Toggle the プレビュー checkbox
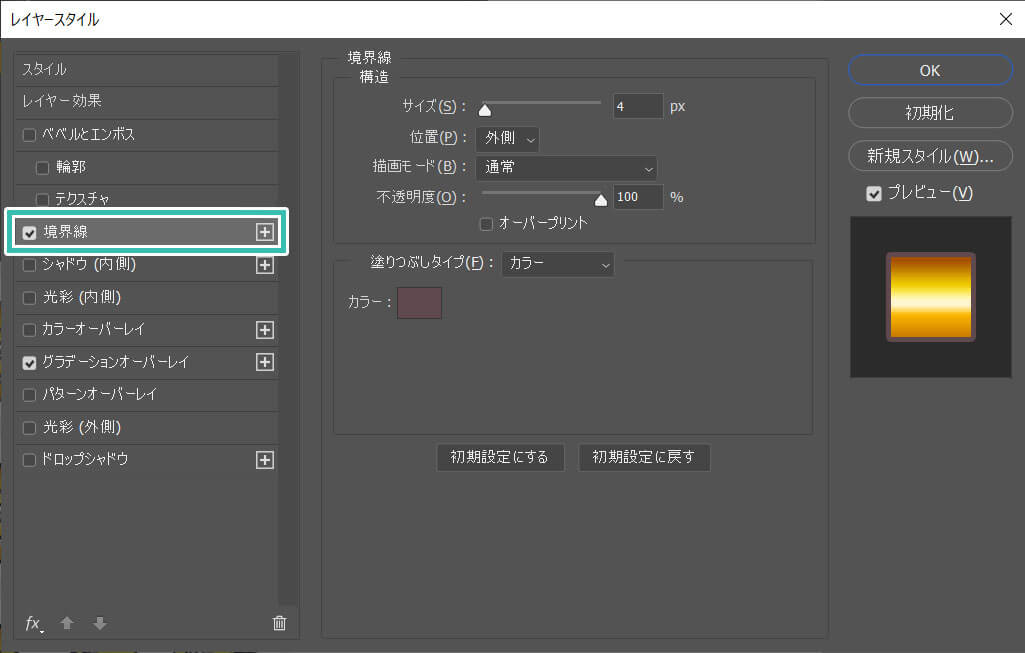This screenshot has width=1025, height=653. (x=874, y=194)
